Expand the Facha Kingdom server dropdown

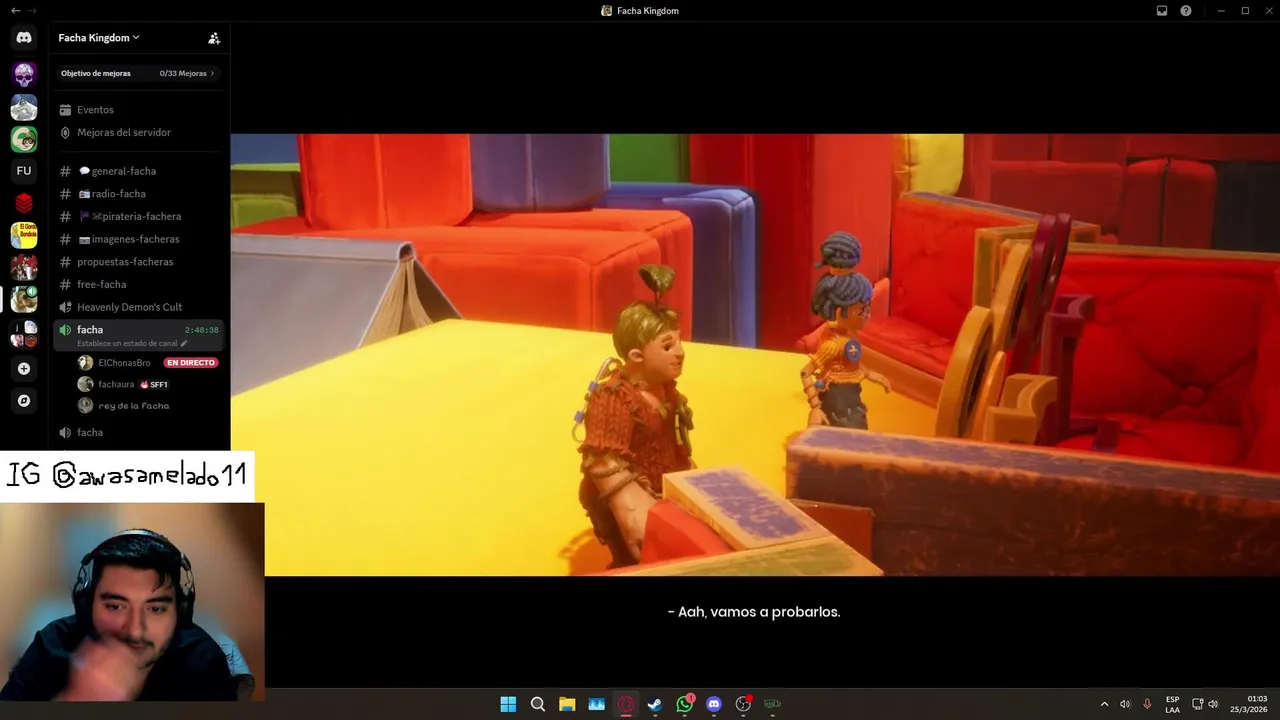tap(99, 38)
